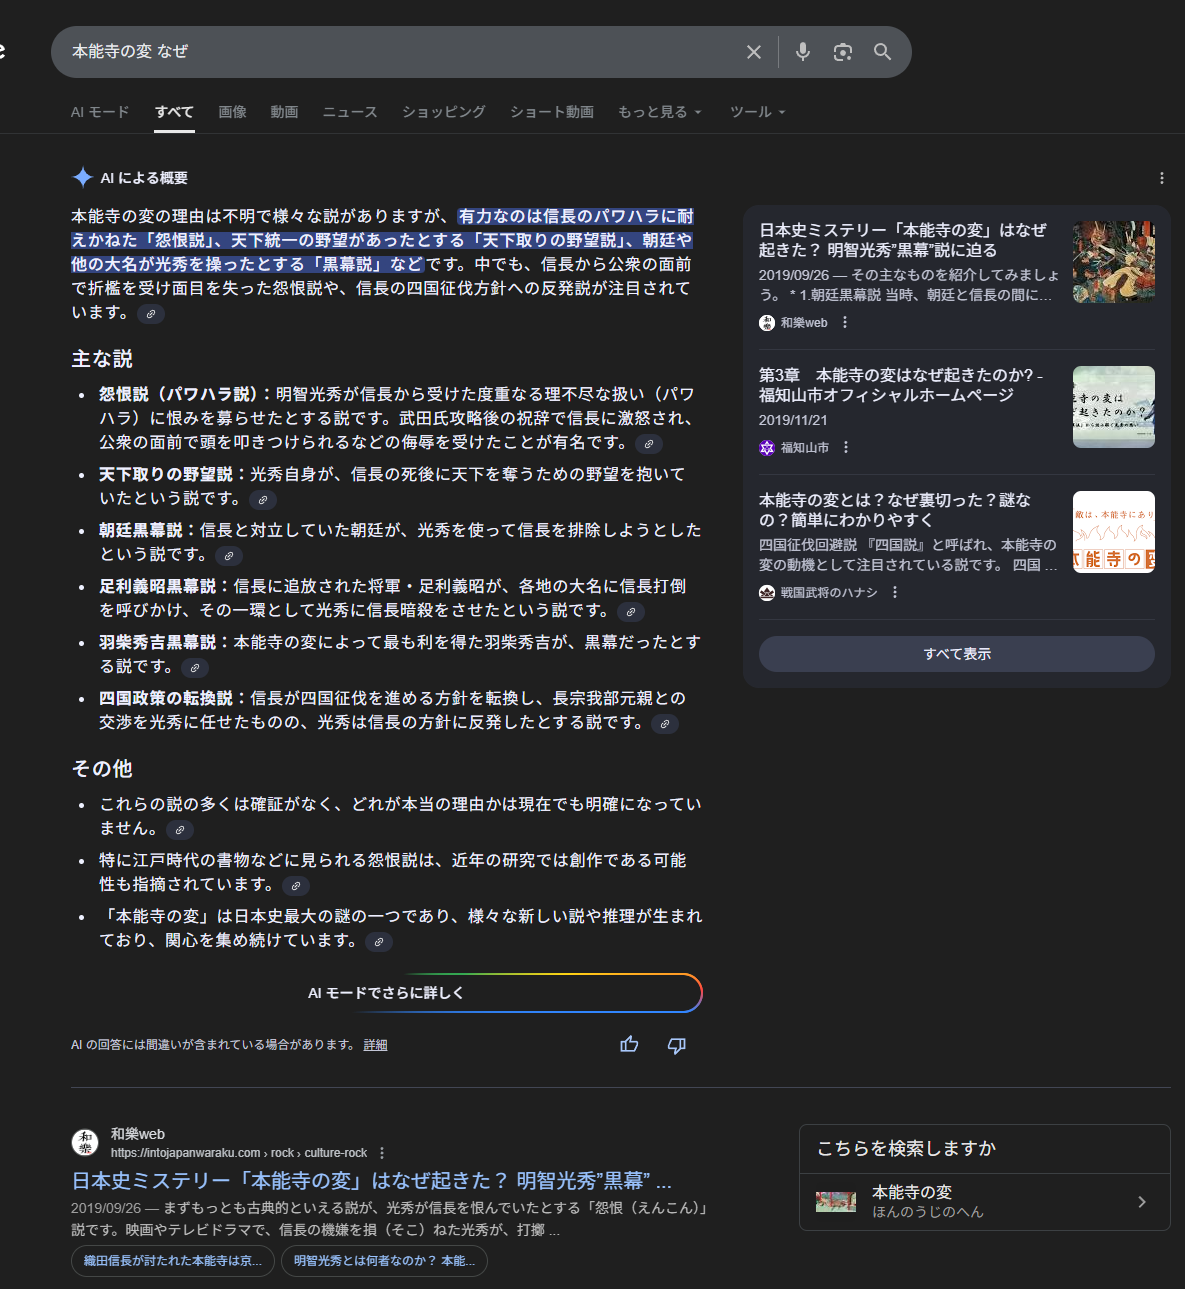1185x1289 pixels.
Task: Open the 和樂web search result title link
Action: [371, 1181]
